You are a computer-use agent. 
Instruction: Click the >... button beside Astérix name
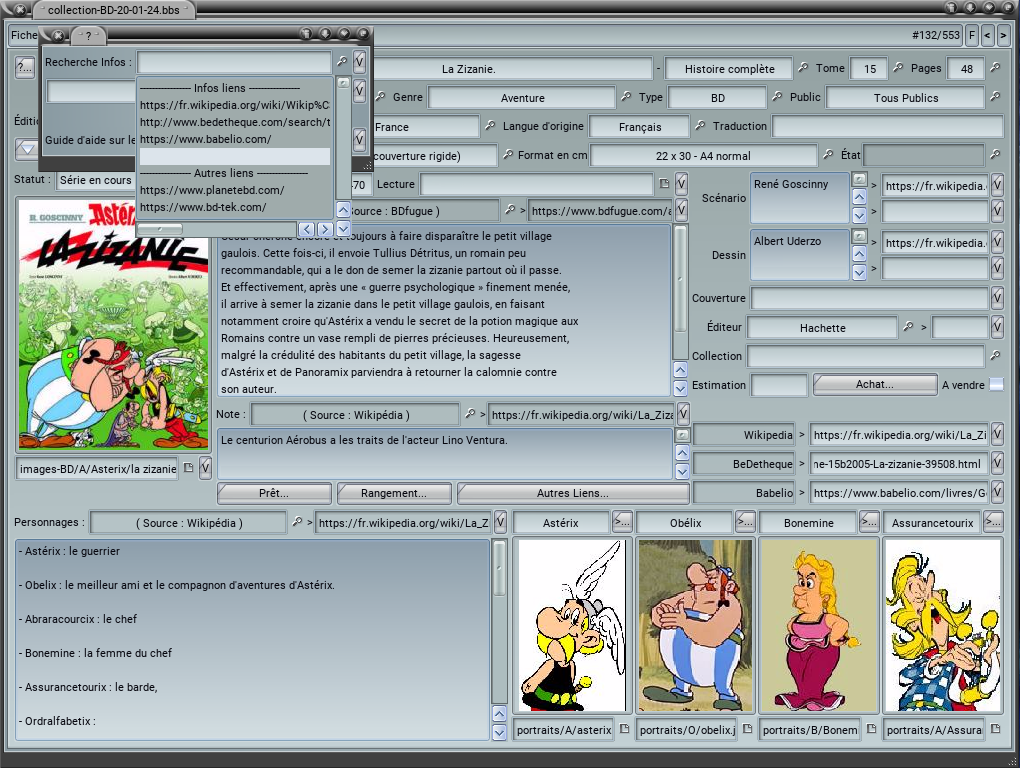[x=622, y=520]
